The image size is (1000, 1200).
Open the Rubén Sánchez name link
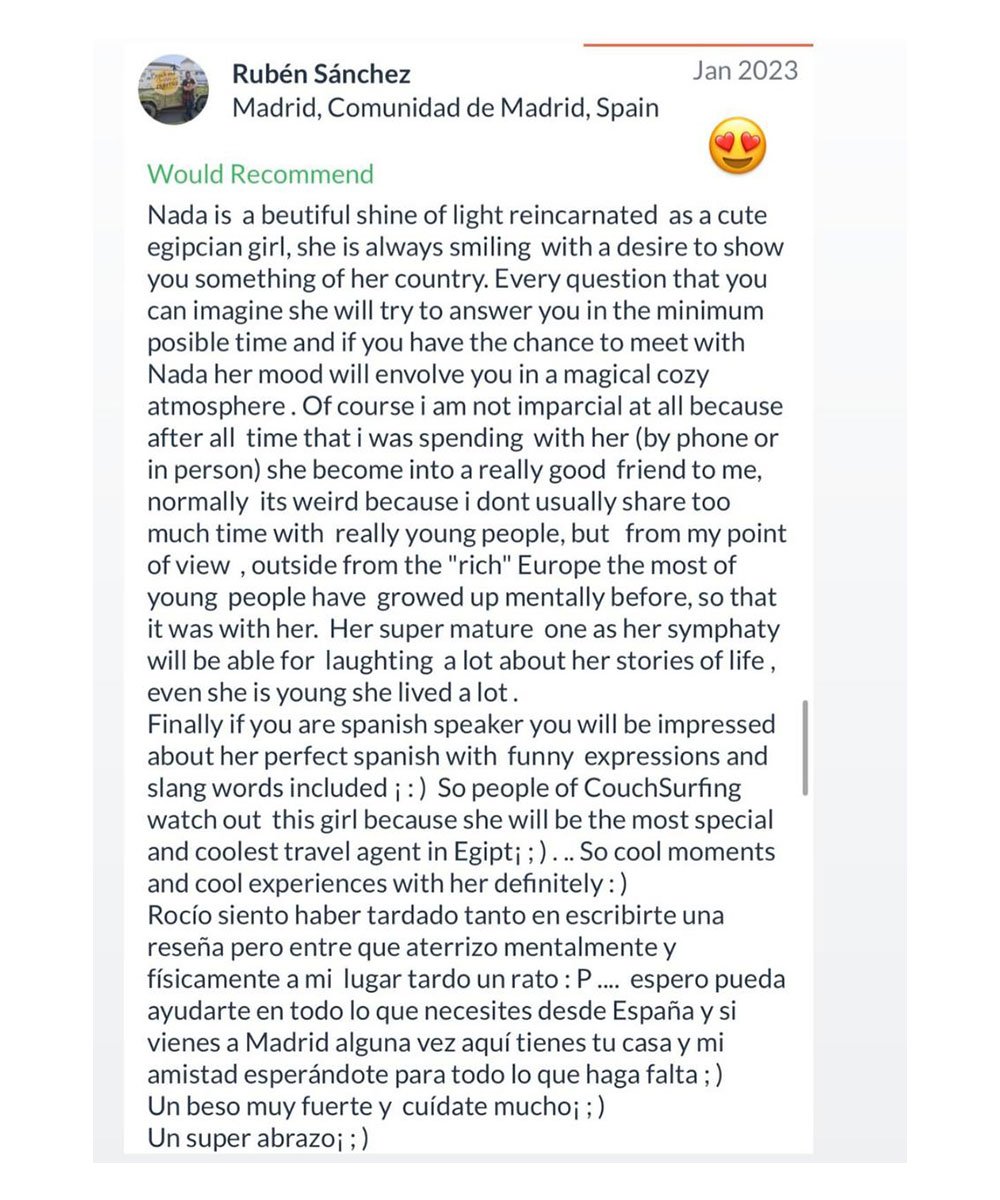click(321, 74)
